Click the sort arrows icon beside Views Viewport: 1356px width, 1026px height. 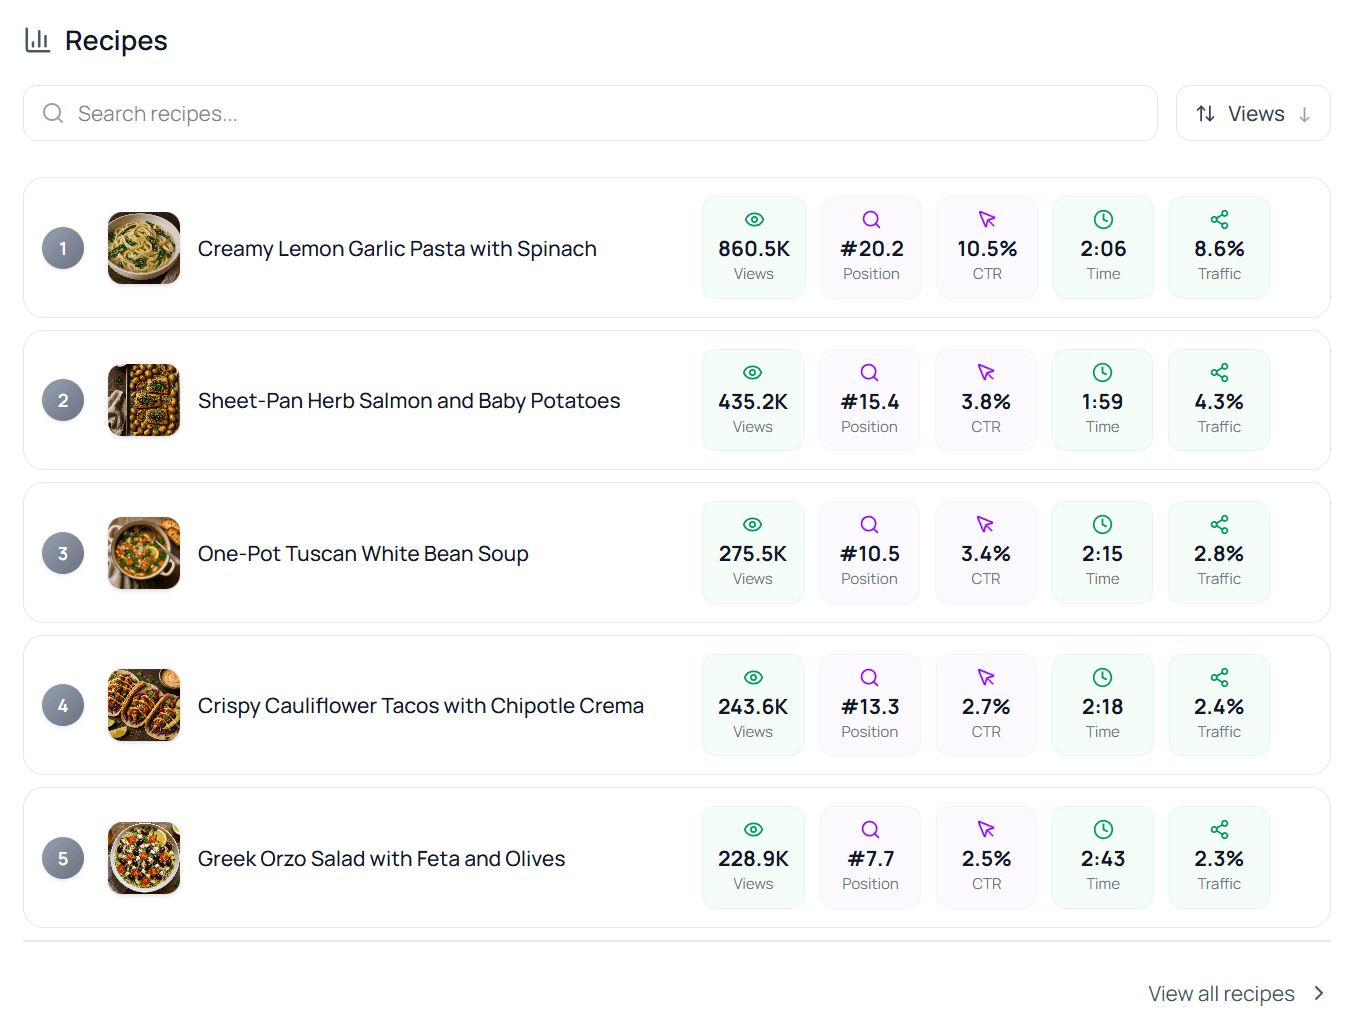pyautogui.click(x=1206, y=113)
